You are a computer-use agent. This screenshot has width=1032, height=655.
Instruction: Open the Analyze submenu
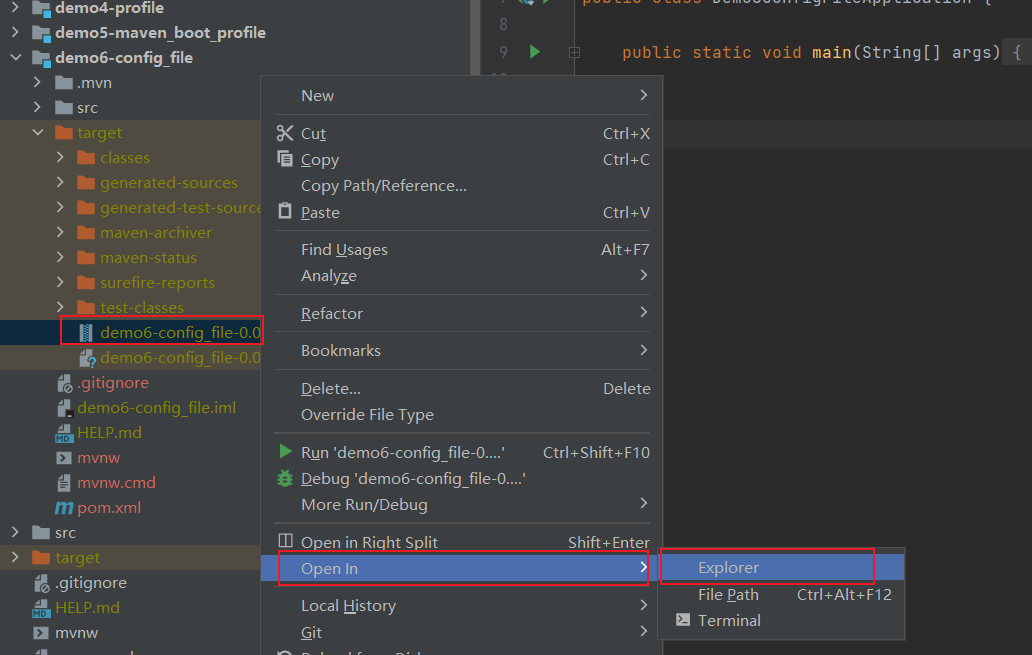[462, 276]
